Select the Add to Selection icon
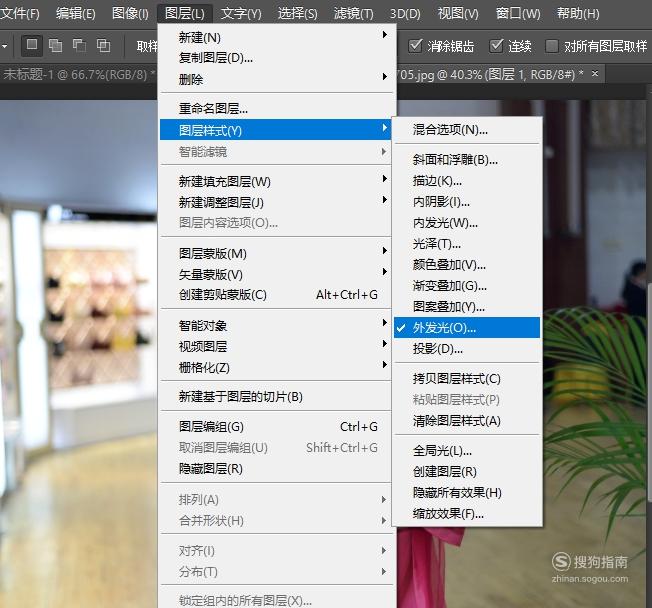 coord(55,45)
